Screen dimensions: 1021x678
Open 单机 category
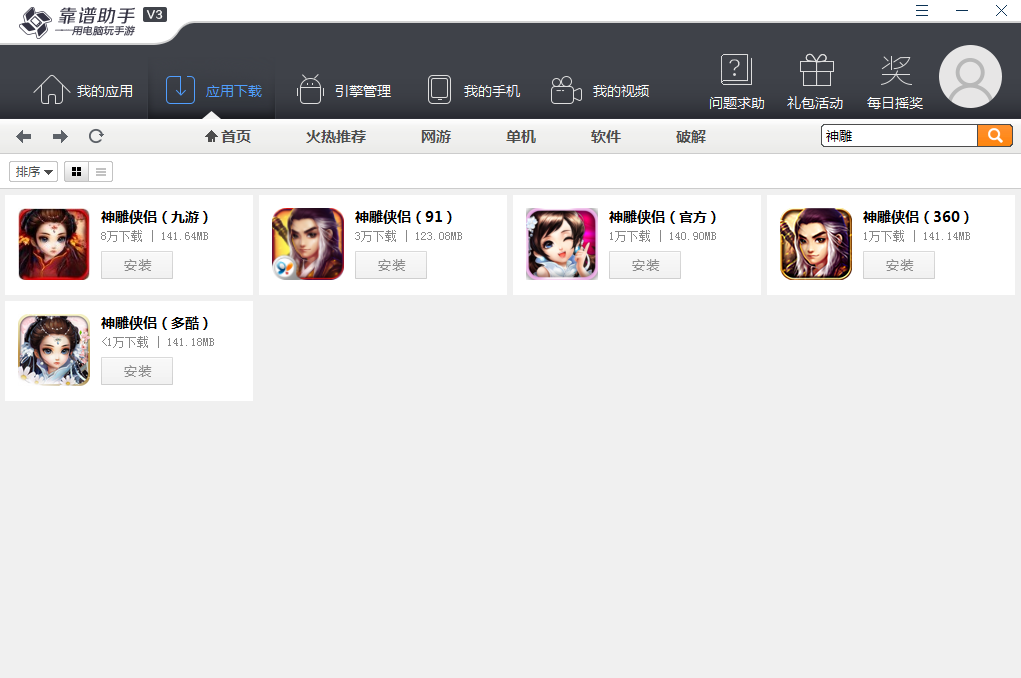click(521, 136)
